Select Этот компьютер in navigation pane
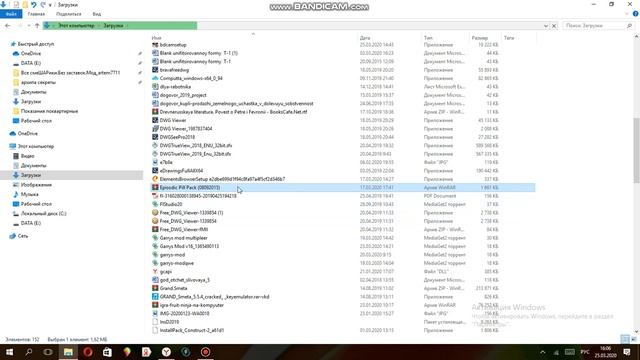Image resolution: width=640 pixels, height=360 pixels. coord(36,146)
